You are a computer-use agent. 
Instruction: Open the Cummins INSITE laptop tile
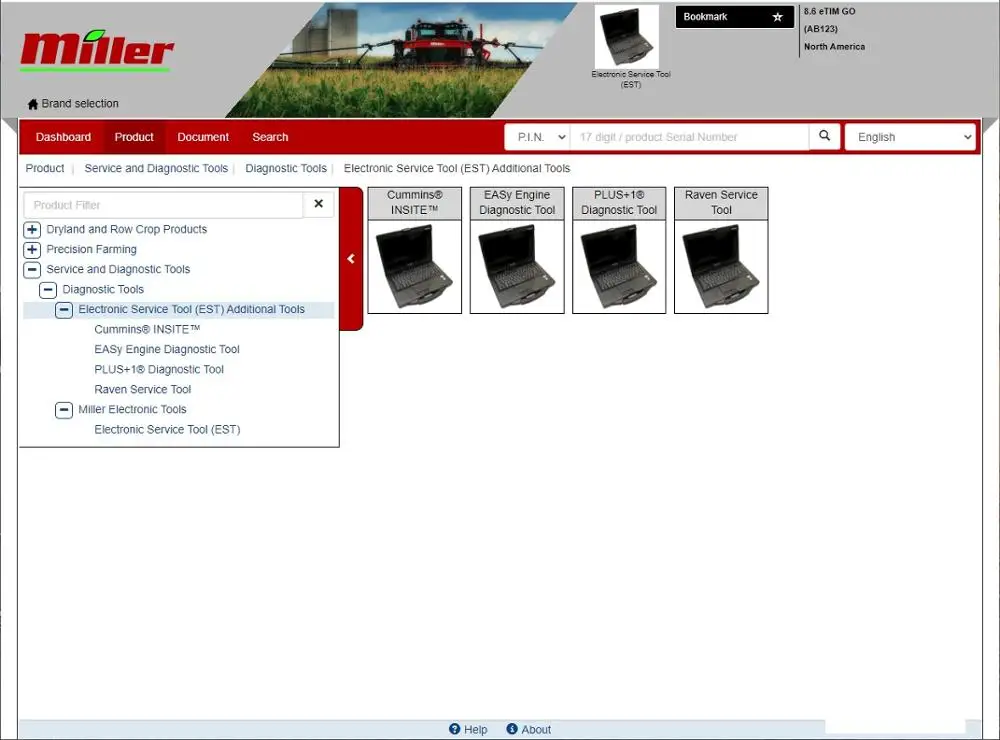(x=415, y=267)
